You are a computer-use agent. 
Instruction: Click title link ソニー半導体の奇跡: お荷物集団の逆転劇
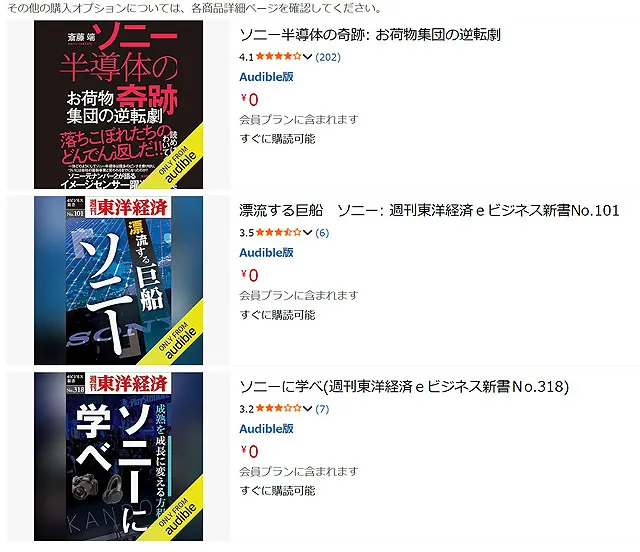(x=370, y=35)
